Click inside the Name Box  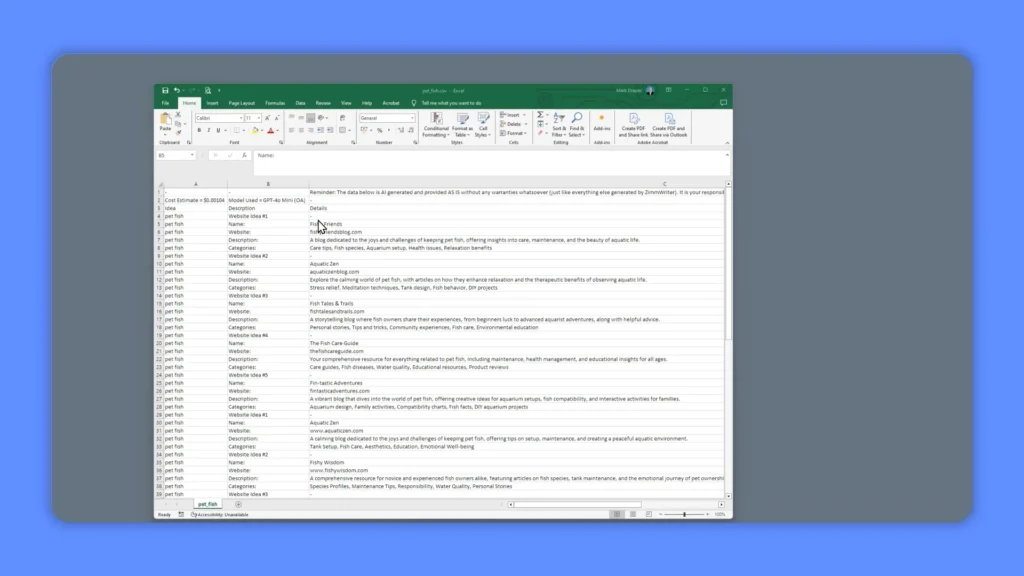pos(175,155)
